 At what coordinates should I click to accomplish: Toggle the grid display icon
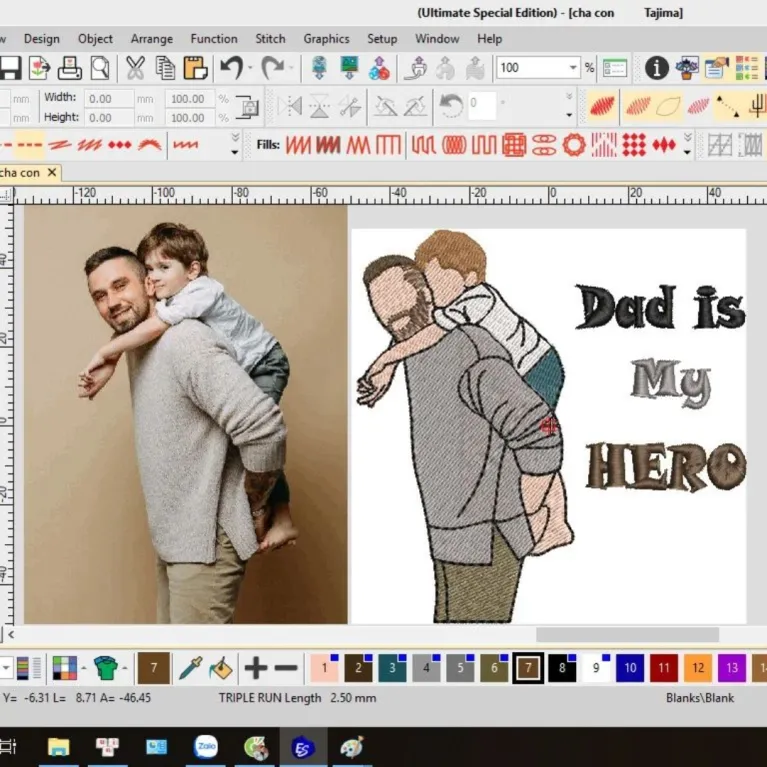pos(720,145)
